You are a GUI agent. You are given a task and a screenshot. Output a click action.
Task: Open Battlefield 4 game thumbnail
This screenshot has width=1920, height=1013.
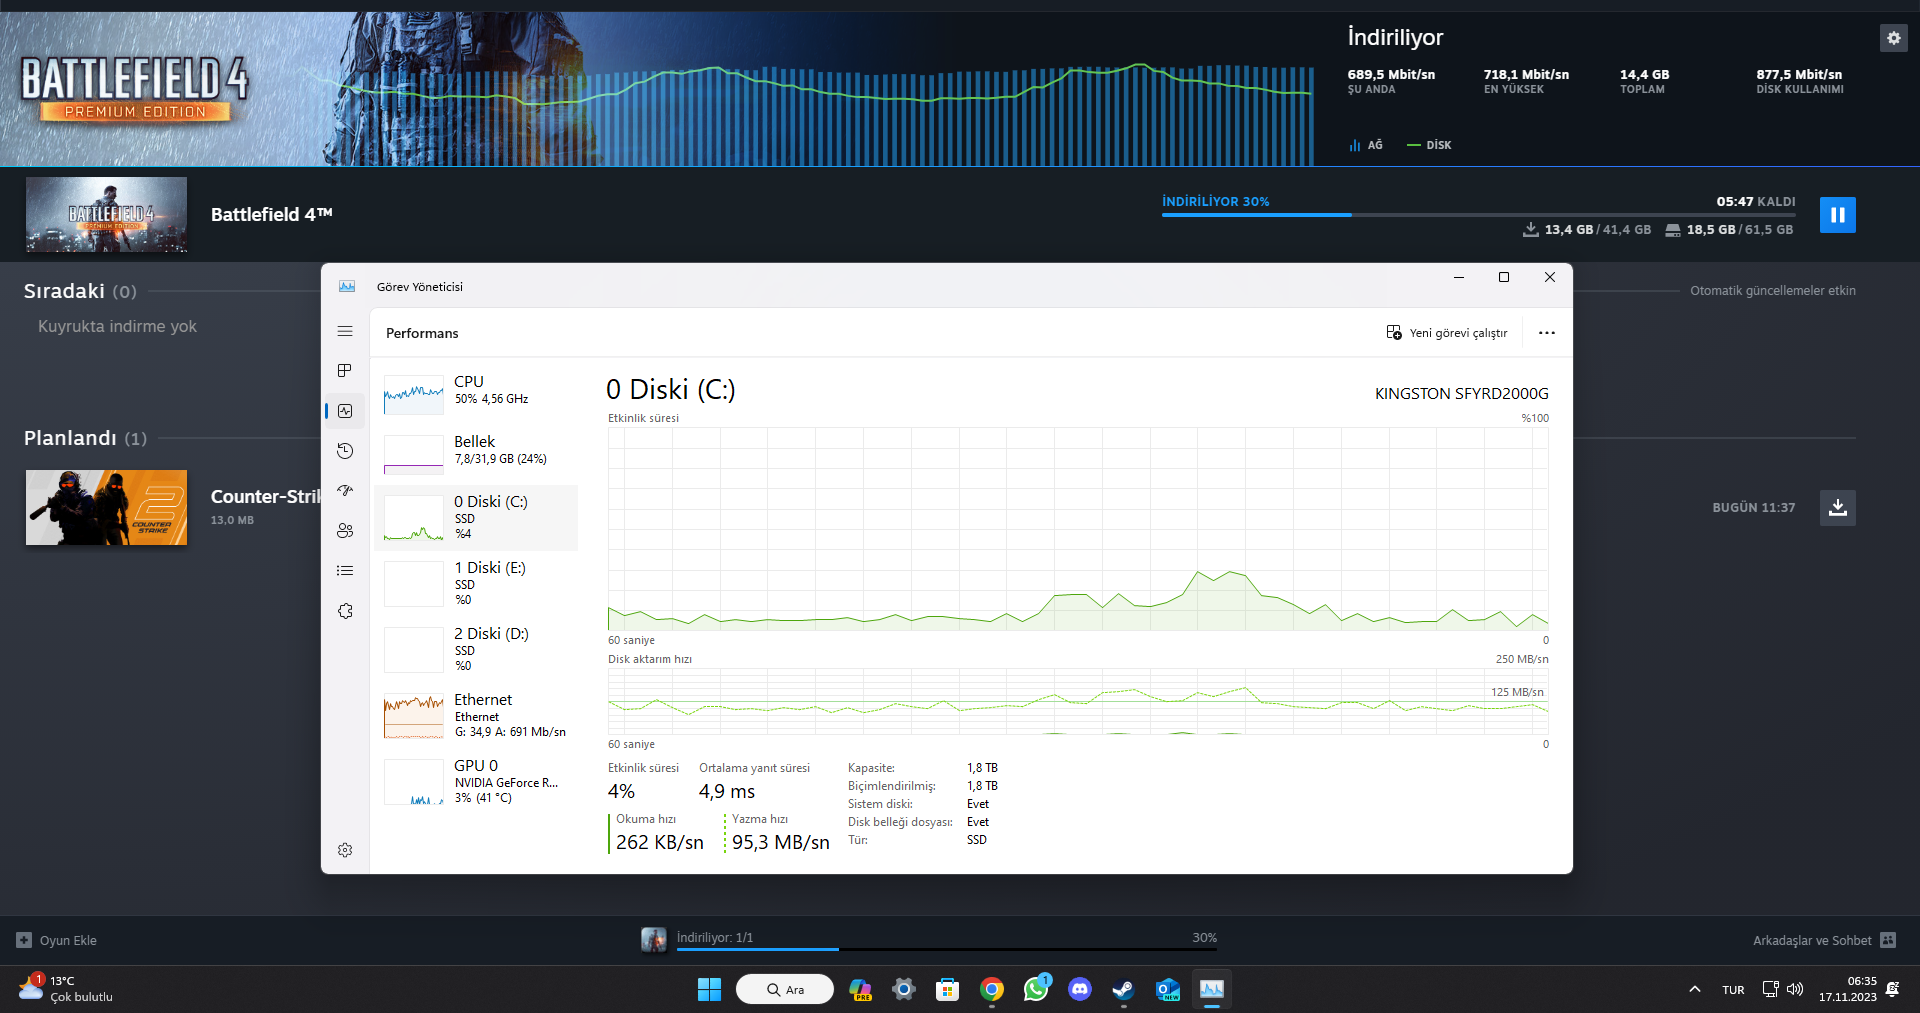106,215
